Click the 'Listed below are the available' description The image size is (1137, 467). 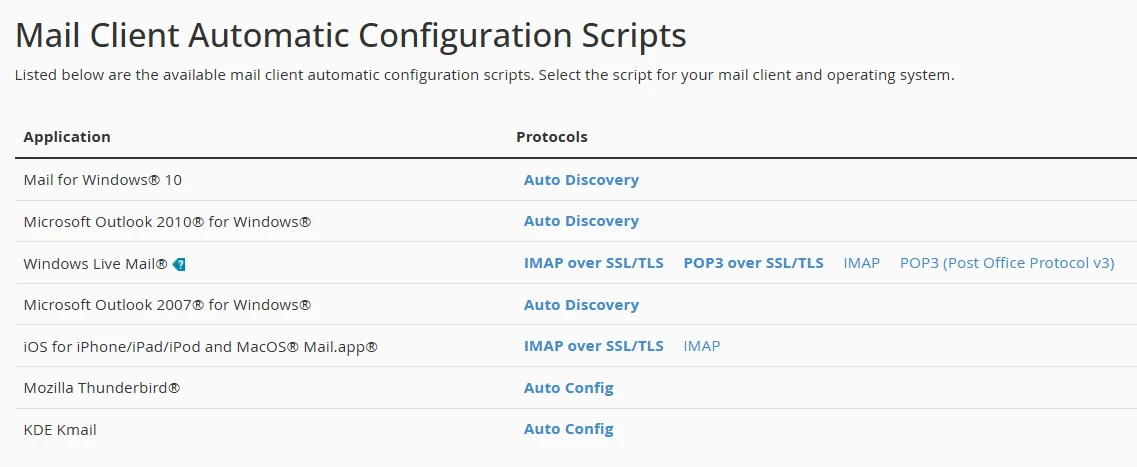[x=484, y=75]
